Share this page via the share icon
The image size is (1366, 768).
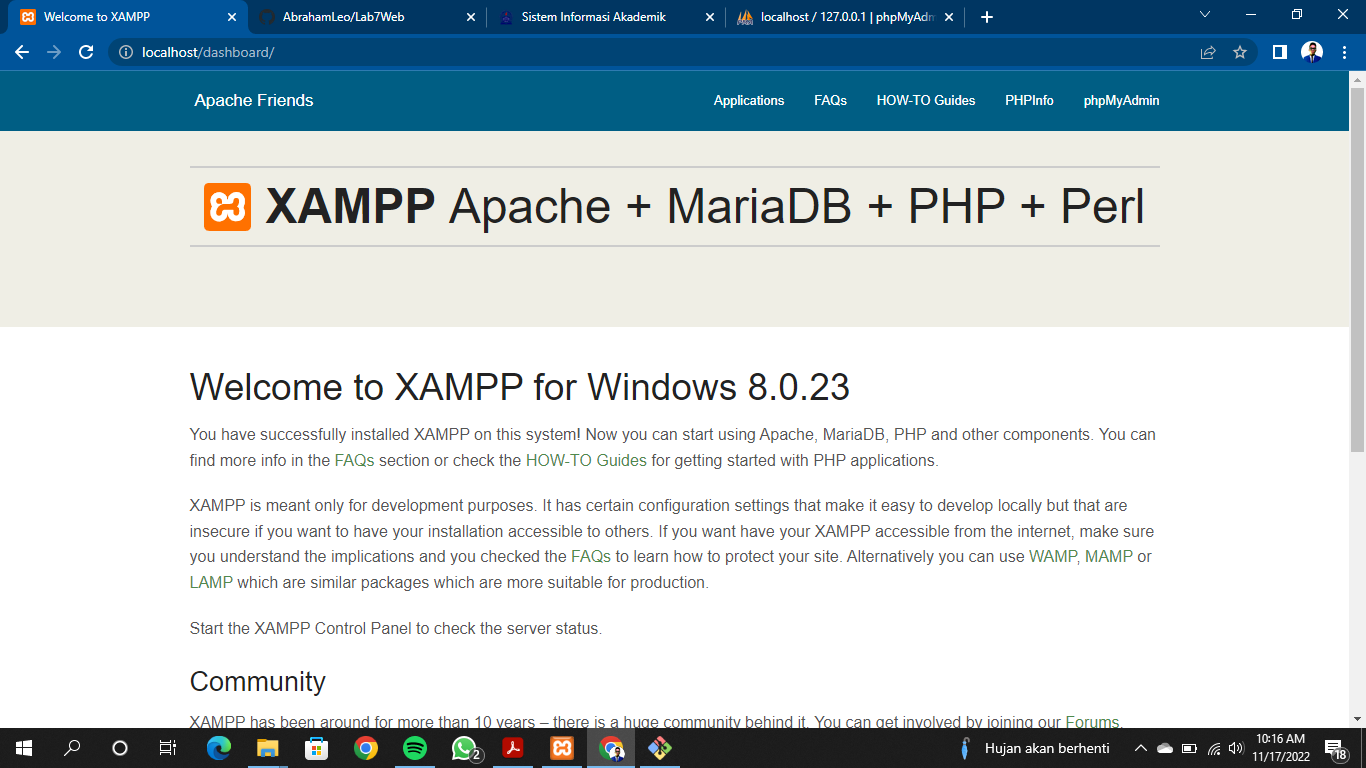tap(1208, 52)
